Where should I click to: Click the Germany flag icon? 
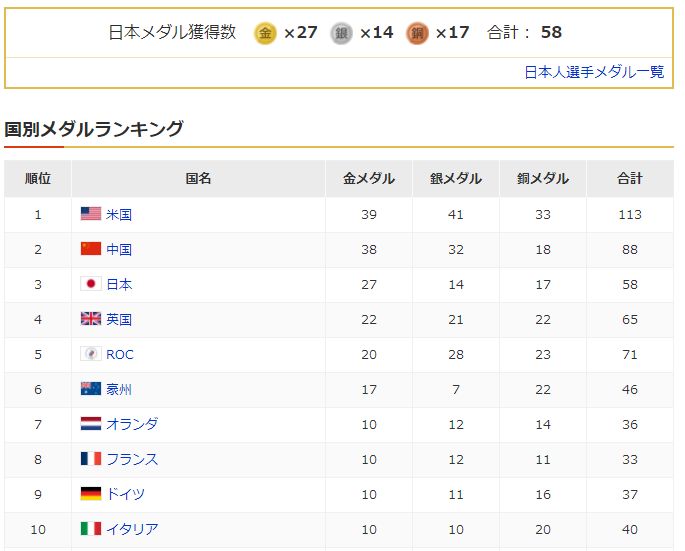[x=91, y=493]
